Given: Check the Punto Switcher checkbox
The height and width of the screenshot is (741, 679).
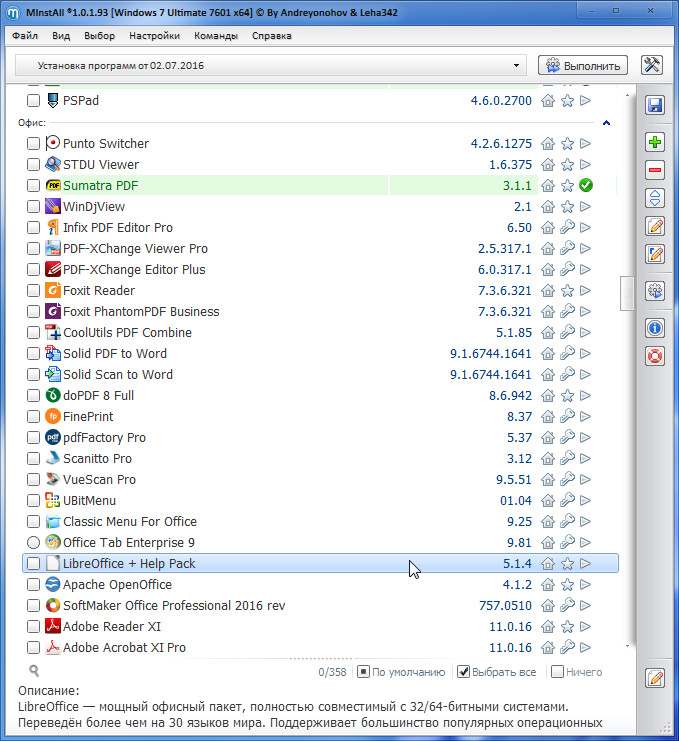Looking at the screenshot, I should tap(33, 143).
